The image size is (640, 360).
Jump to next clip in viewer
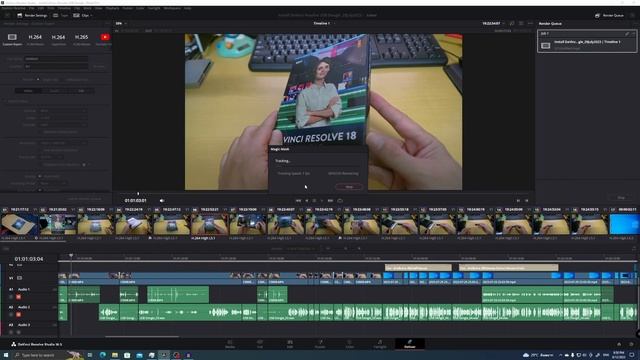point(527,200)
